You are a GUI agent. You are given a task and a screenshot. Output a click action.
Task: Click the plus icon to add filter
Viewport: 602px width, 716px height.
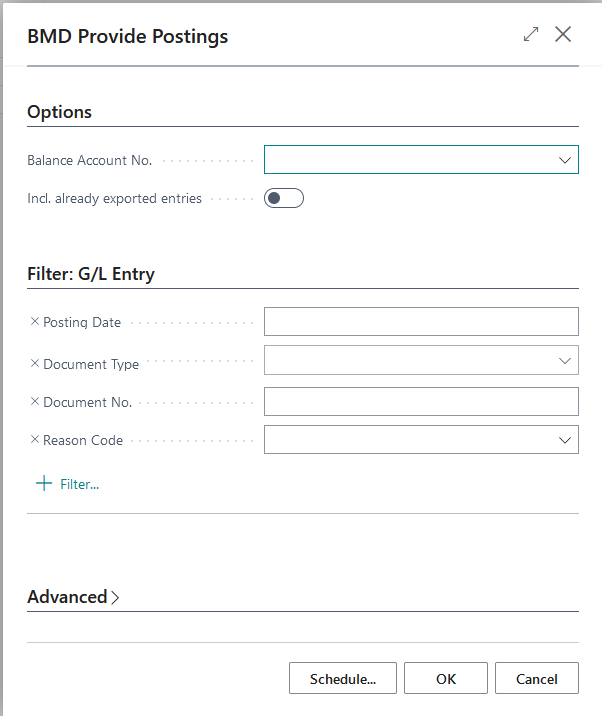coord(44,484)
